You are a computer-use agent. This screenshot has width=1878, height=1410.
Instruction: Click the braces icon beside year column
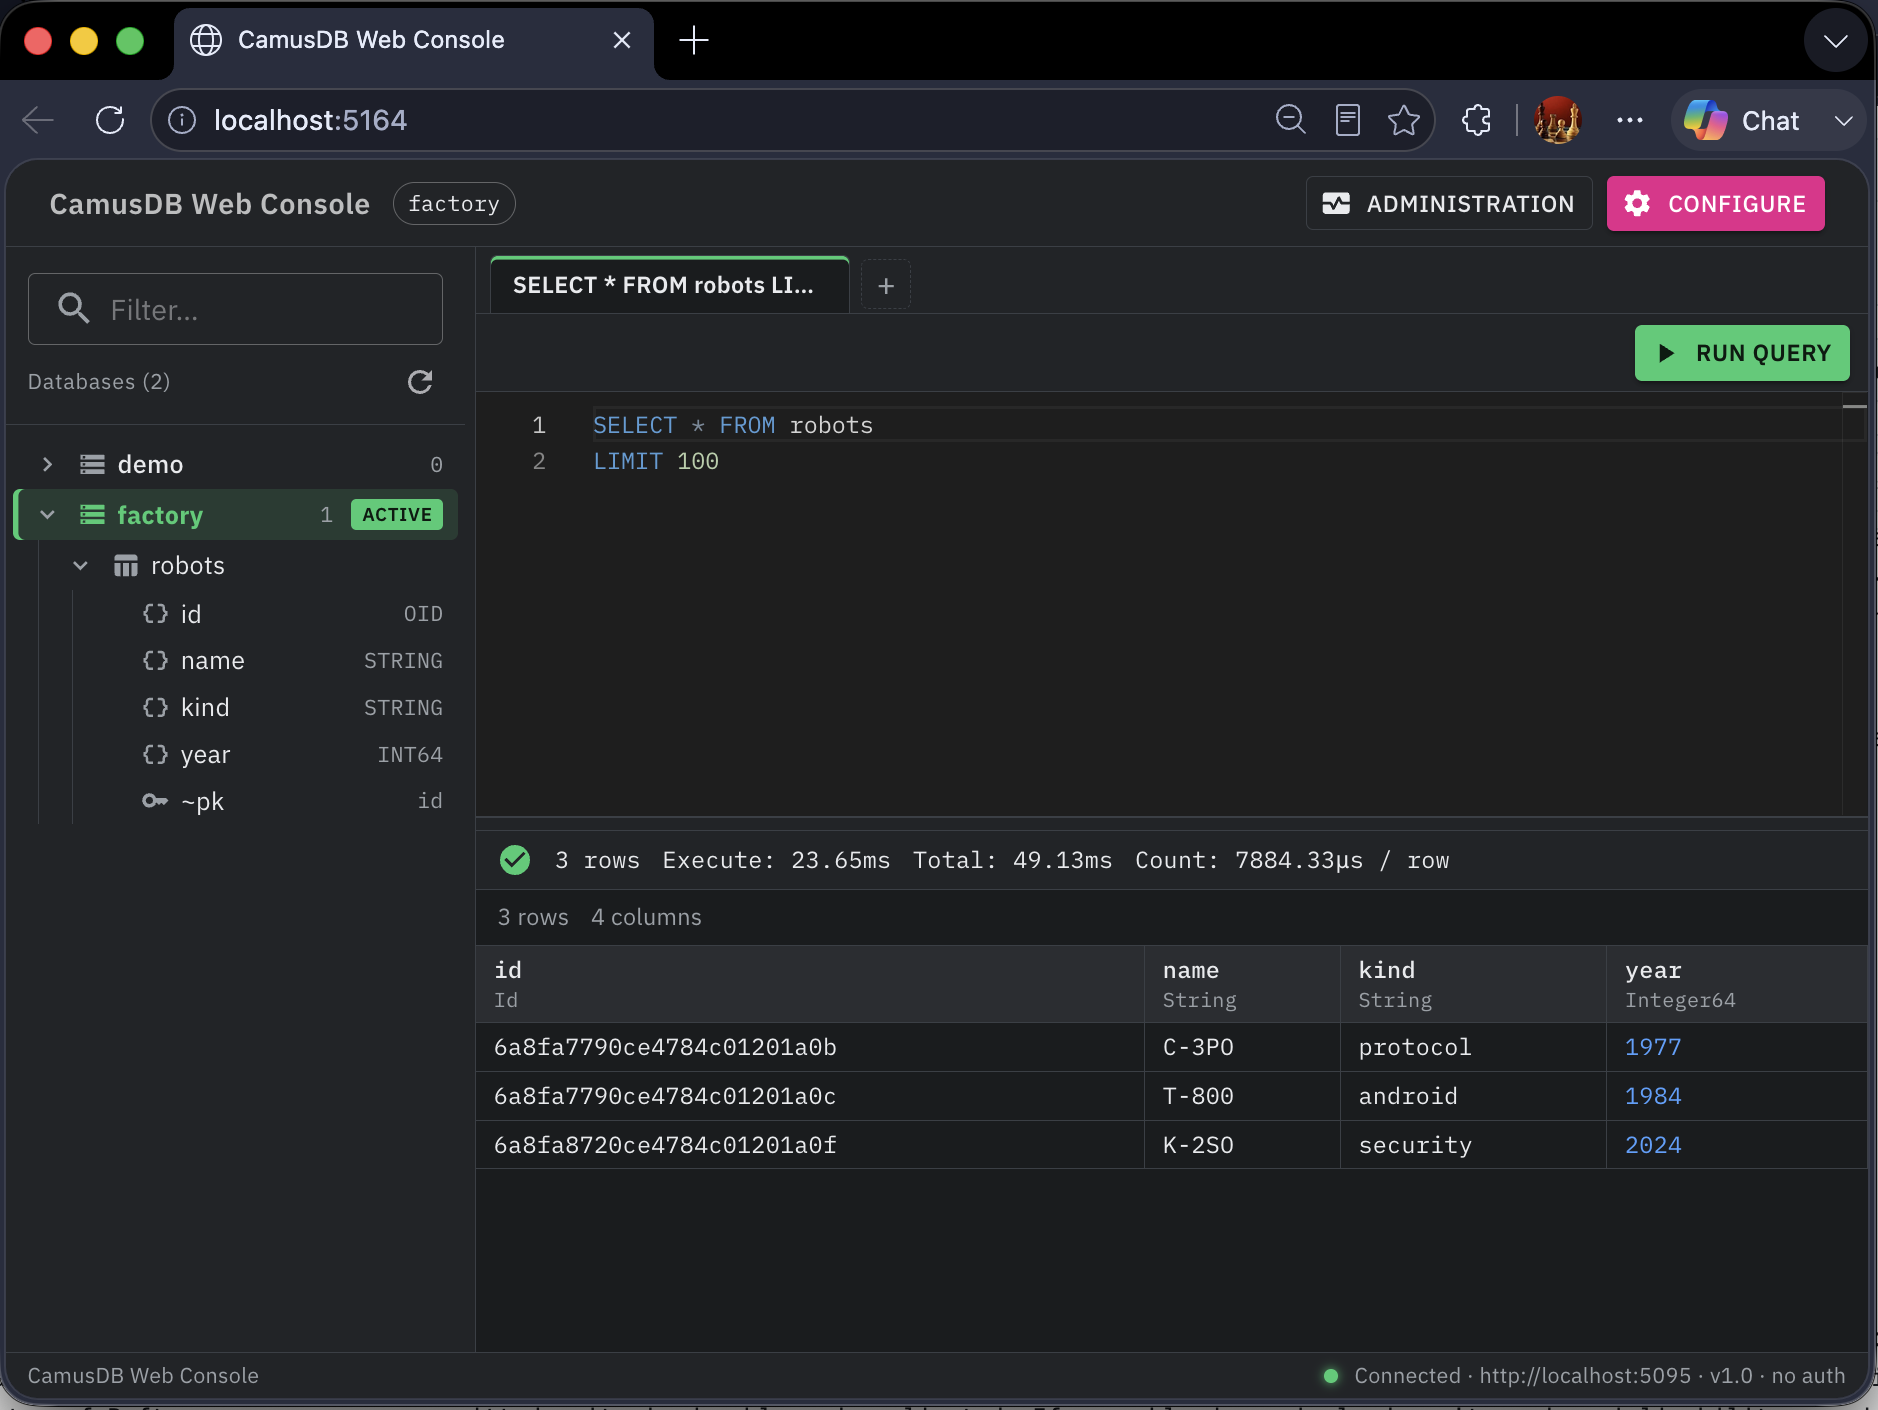[155, 754]
